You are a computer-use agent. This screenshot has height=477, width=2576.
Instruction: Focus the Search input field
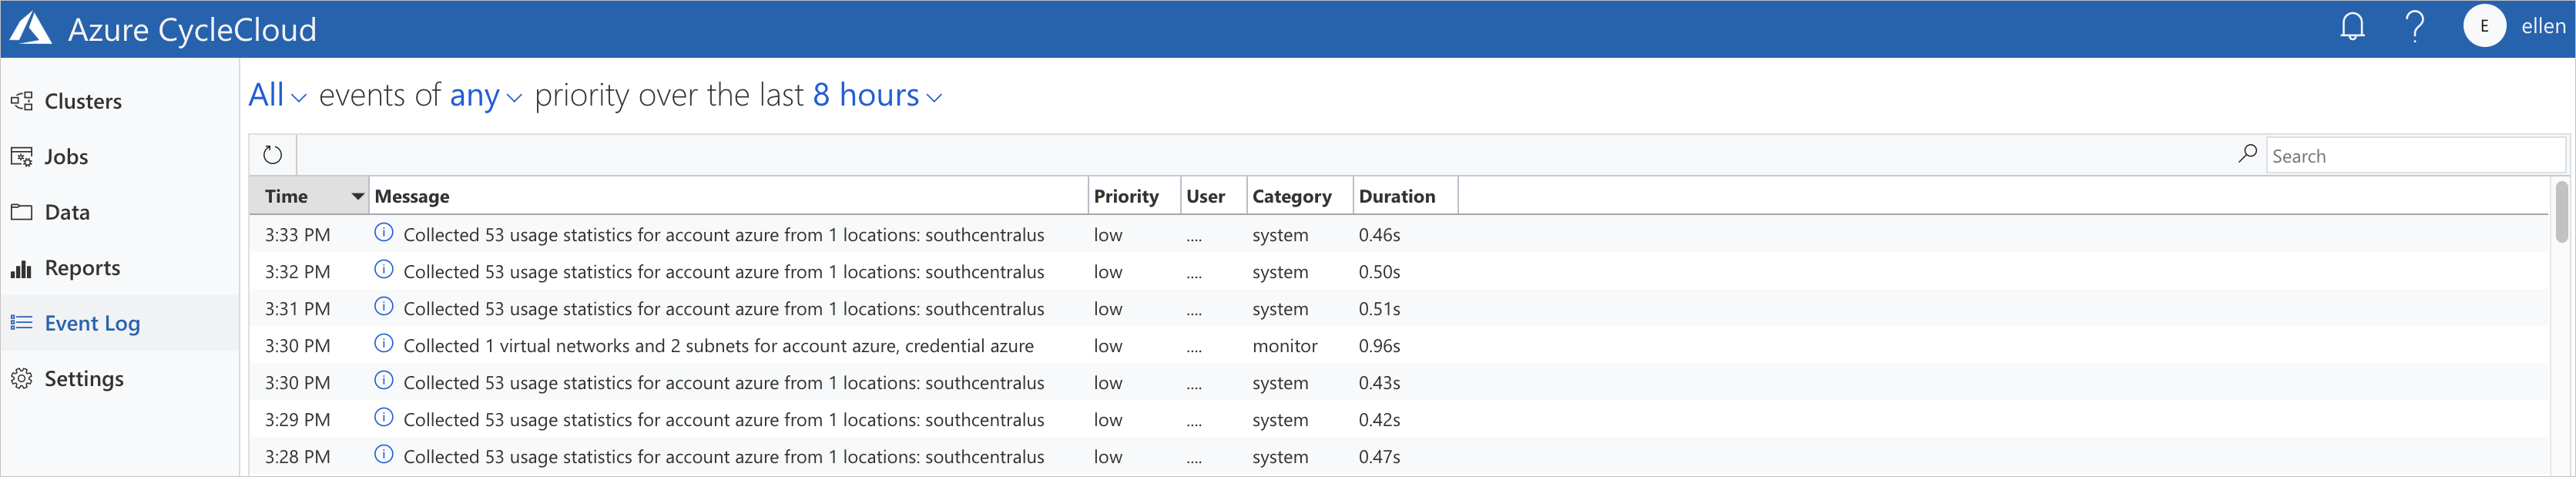[x=2414, y=156]
